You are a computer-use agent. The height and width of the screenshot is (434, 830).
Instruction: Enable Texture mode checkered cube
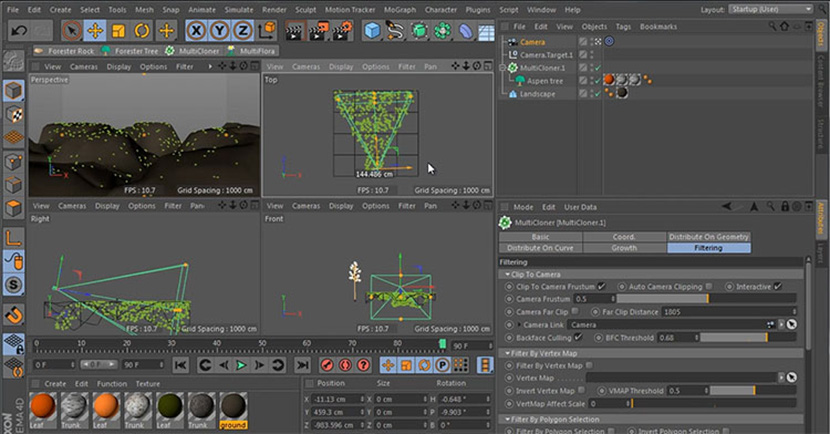[14, 114]
